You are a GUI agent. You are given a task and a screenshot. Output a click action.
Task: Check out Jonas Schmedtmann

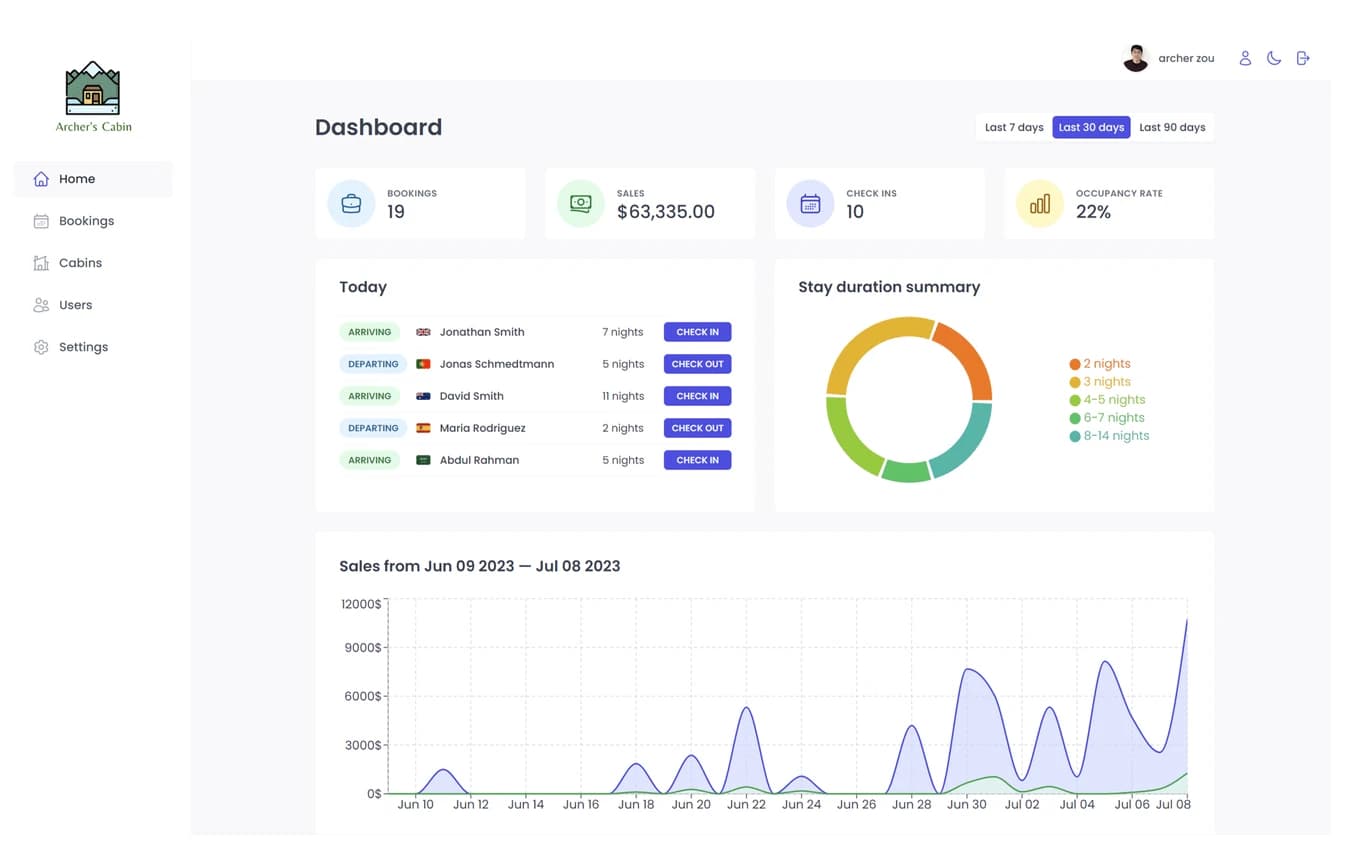(x=697, y=364)
